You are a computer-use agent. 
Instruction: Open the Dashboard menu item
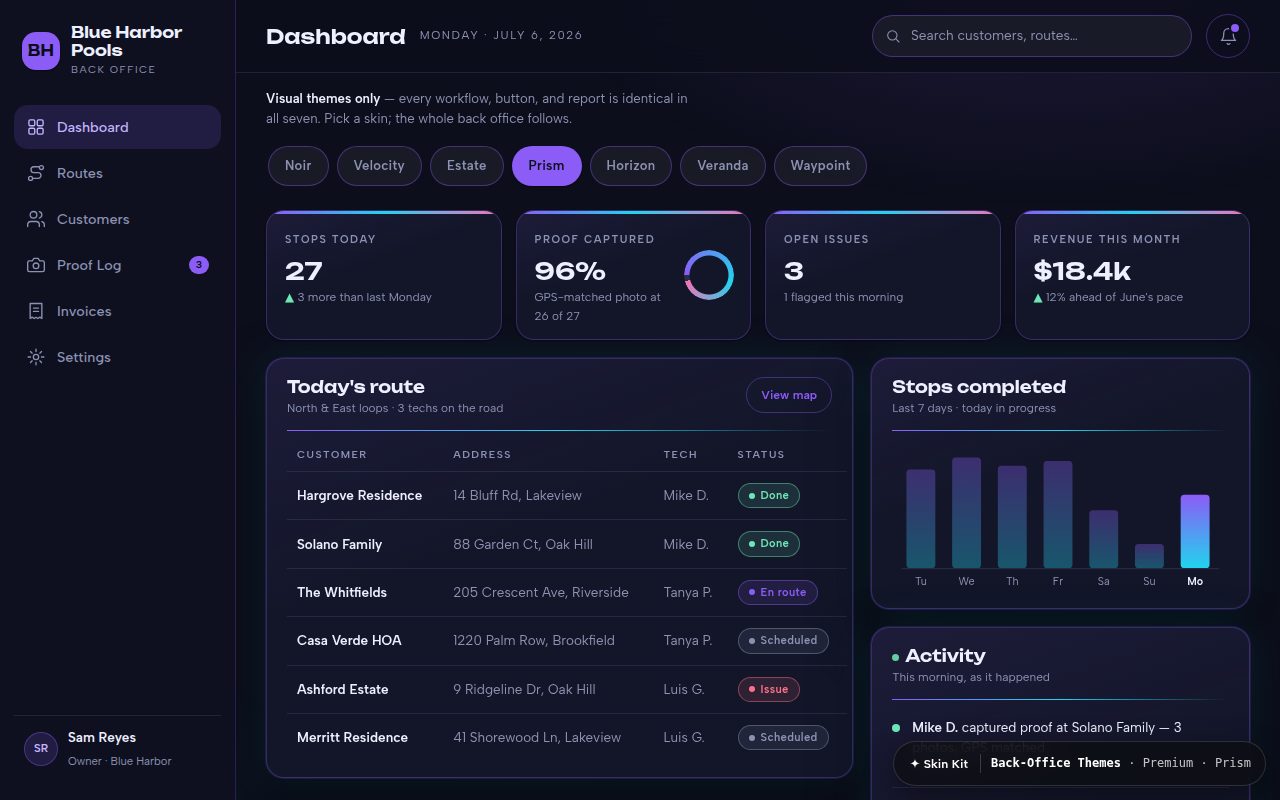117,127
